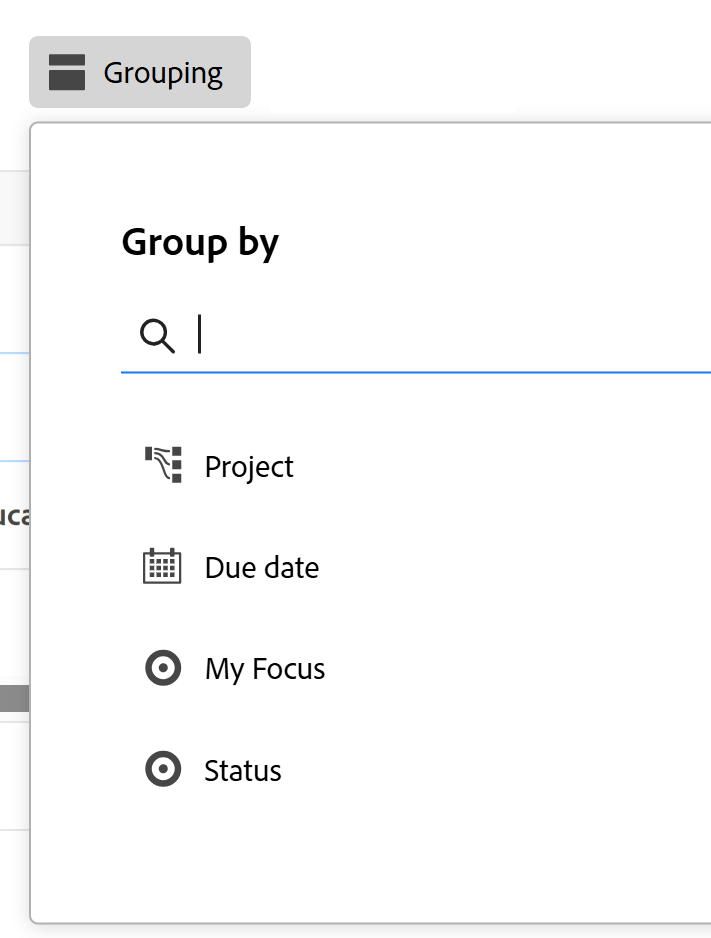Click the "Group by" heading
The image size is (711, 938).
click(x=200, y=241)
